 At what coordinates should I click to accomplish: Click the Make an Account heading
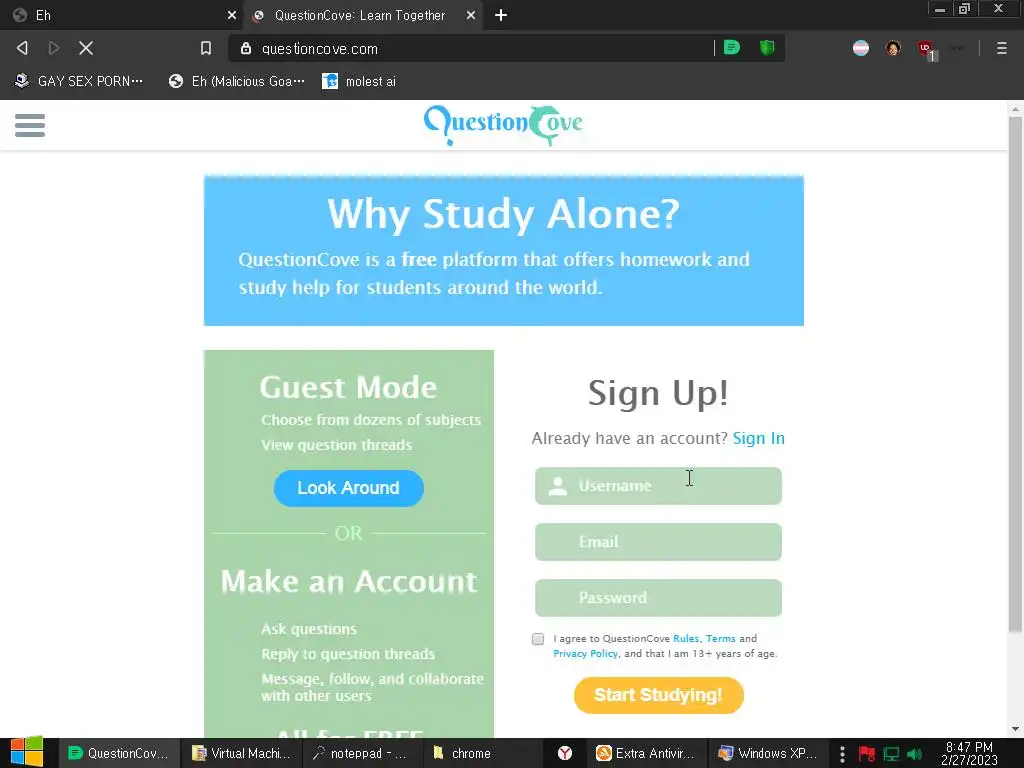click(349, 581)
